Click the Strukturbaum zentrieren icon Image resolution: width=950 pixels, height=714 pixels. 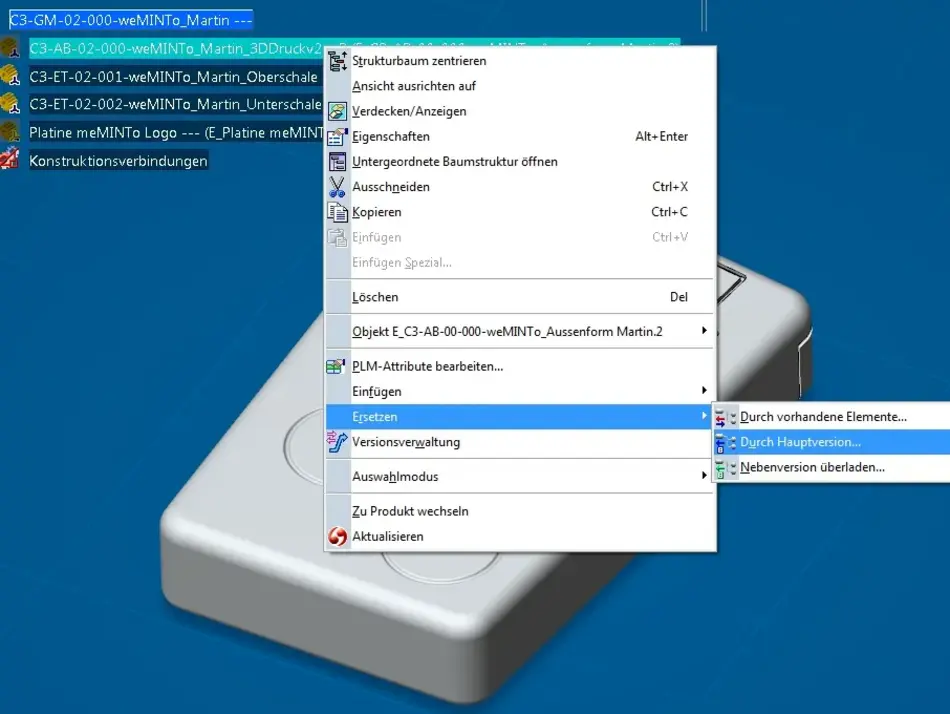(338, 61)
